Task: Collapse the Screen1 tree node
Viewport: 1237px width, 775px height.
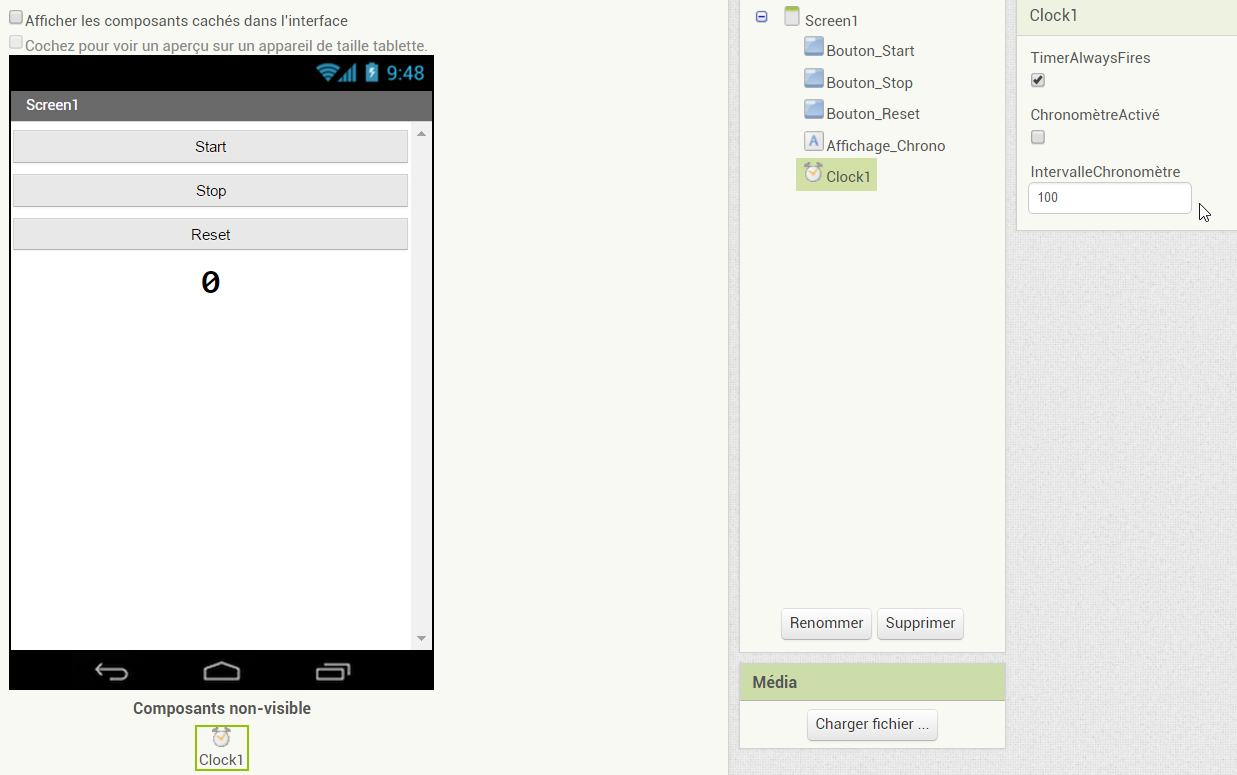Action: click(761, 18)
